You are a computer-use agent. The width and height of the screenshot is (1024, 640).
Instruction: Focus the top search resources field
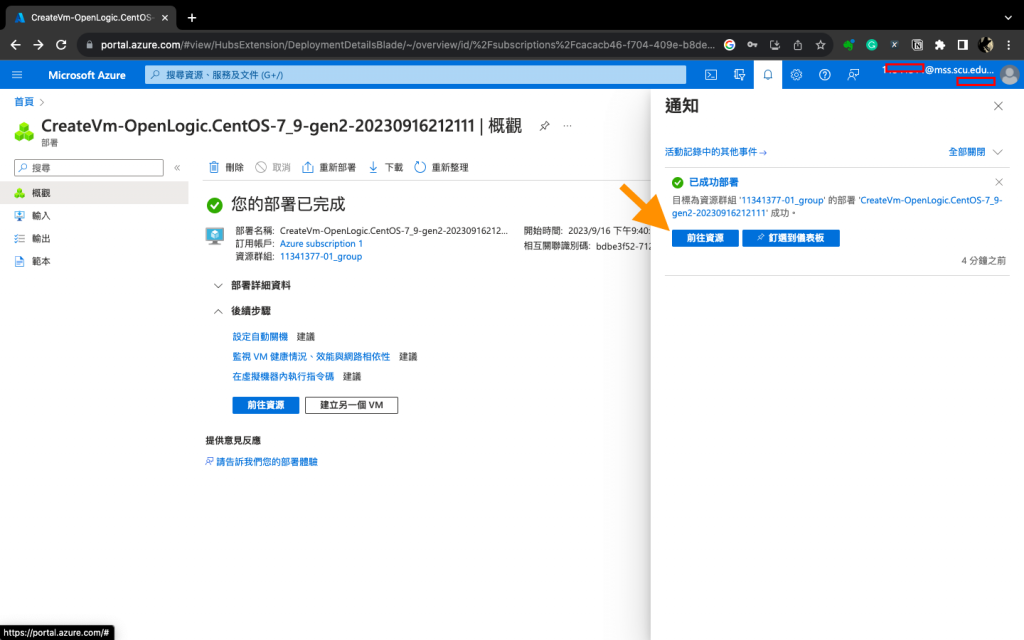click(415, 75)
